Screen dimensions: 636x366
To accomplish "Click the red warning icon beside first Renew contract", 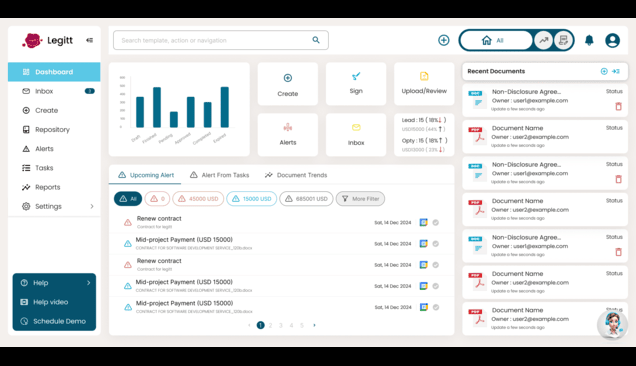I will pyautogui.click(x=128, y=222).
